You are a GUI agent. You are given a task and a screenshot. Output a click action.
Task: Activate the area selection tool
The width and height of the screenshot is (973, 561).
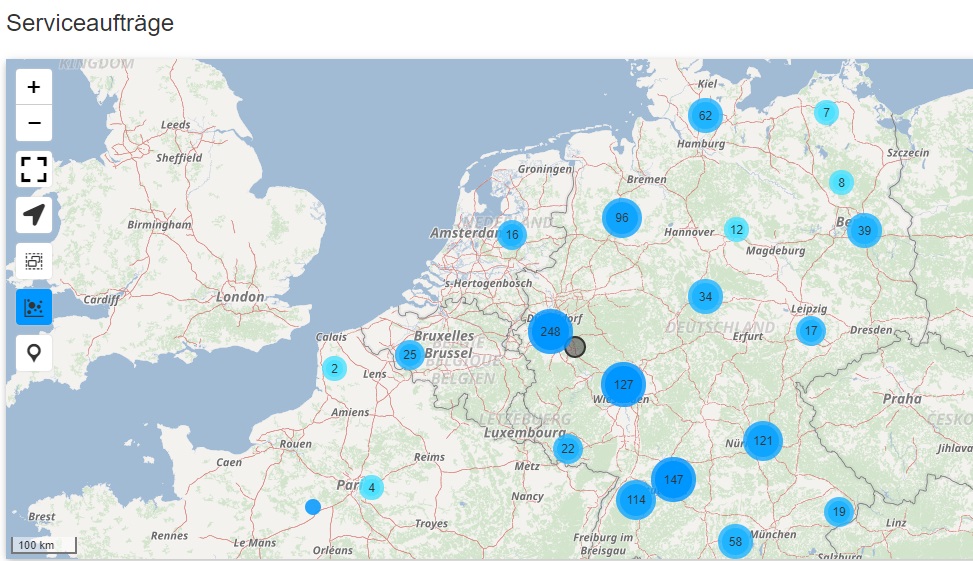tap(34, 261)
